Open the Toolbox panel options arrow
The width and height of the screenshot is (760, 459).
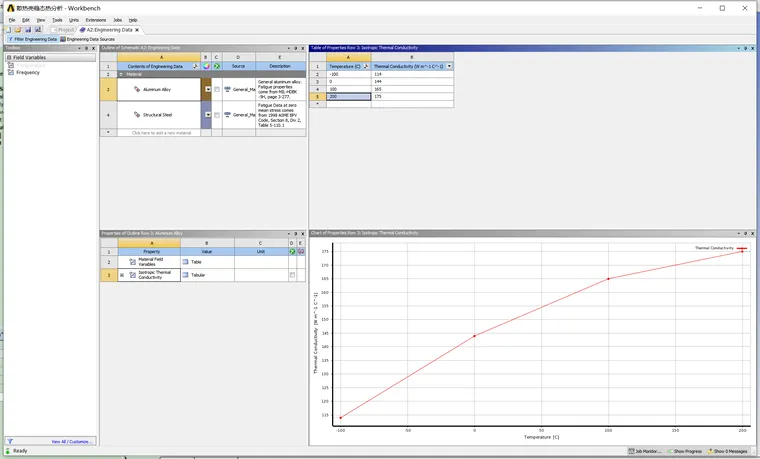pyautogui.click(x=79, y=48)
